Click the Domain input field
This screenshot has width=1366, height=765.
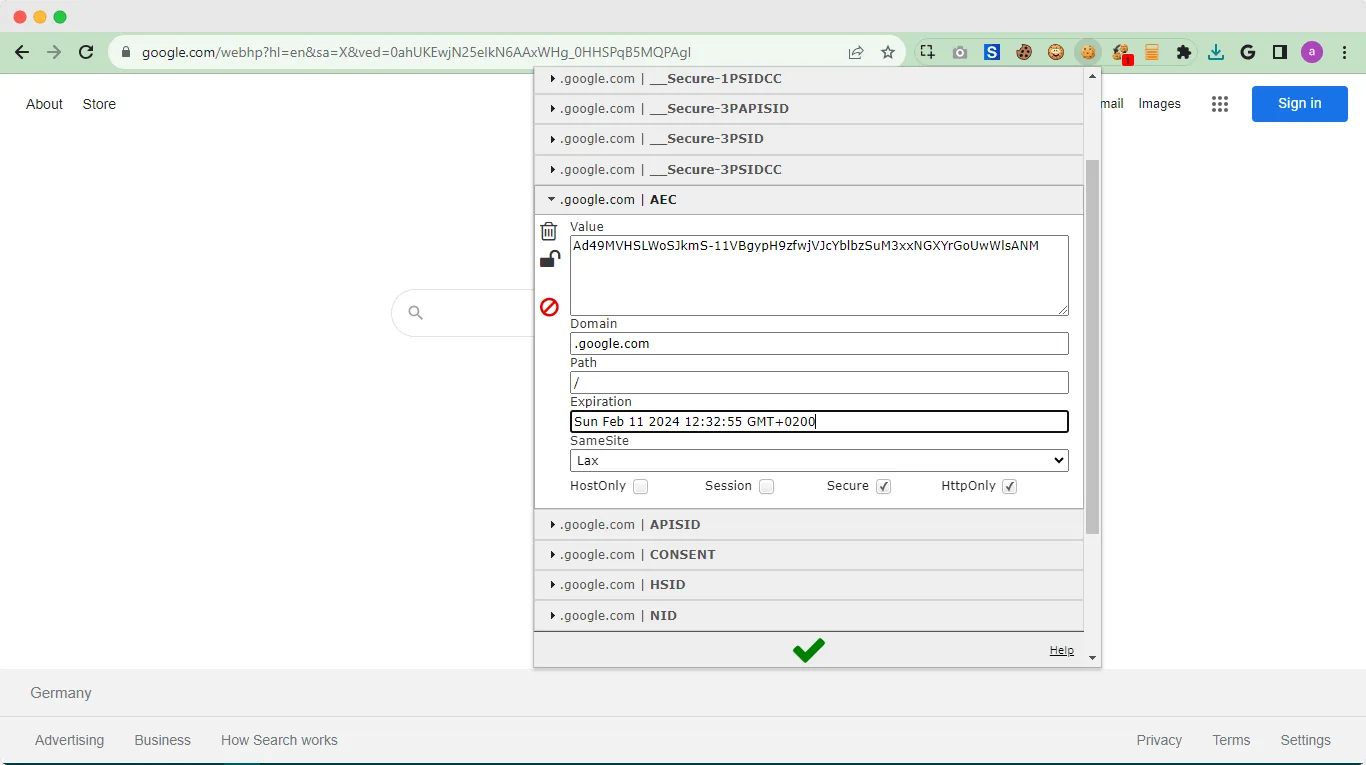819,344
